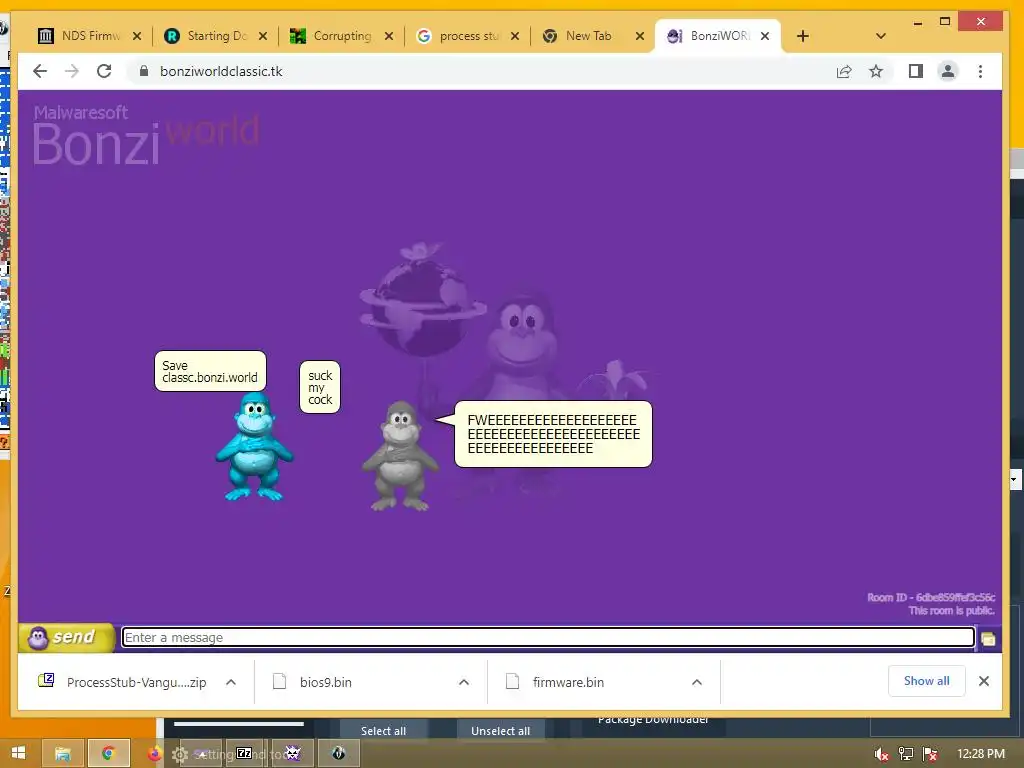This screenshot has height=768, width=1024.
Task: Click the gray Bonzi character
Action: (x=400, y=456)
